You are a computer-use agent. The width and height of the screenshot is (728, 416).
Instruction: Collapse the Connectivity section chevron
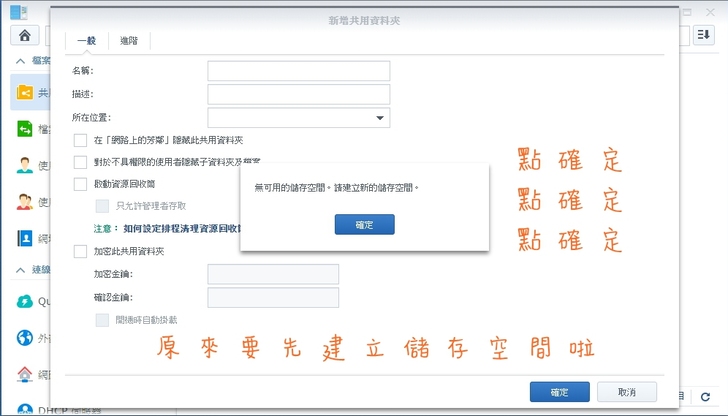click(x=20, y=270)
